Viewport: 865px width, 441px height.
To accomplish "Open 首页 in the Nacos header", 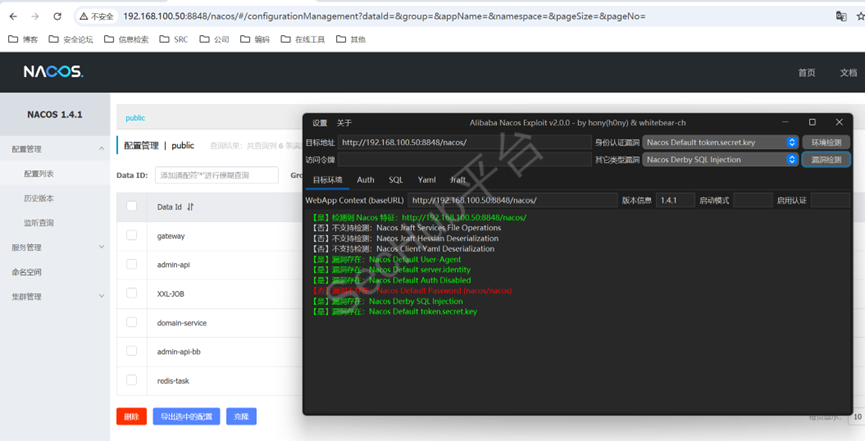I will pos(806,72).
